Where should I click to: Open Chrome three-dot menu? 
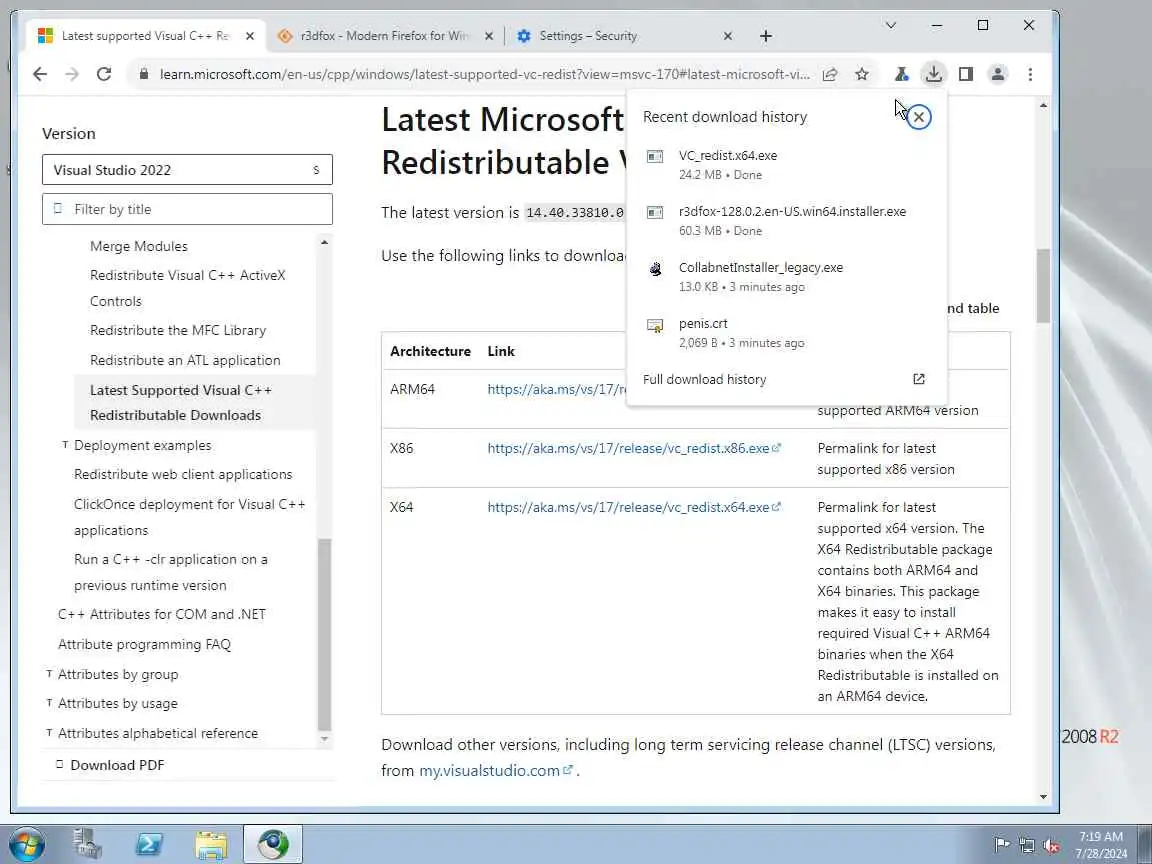click(1030, 74)
